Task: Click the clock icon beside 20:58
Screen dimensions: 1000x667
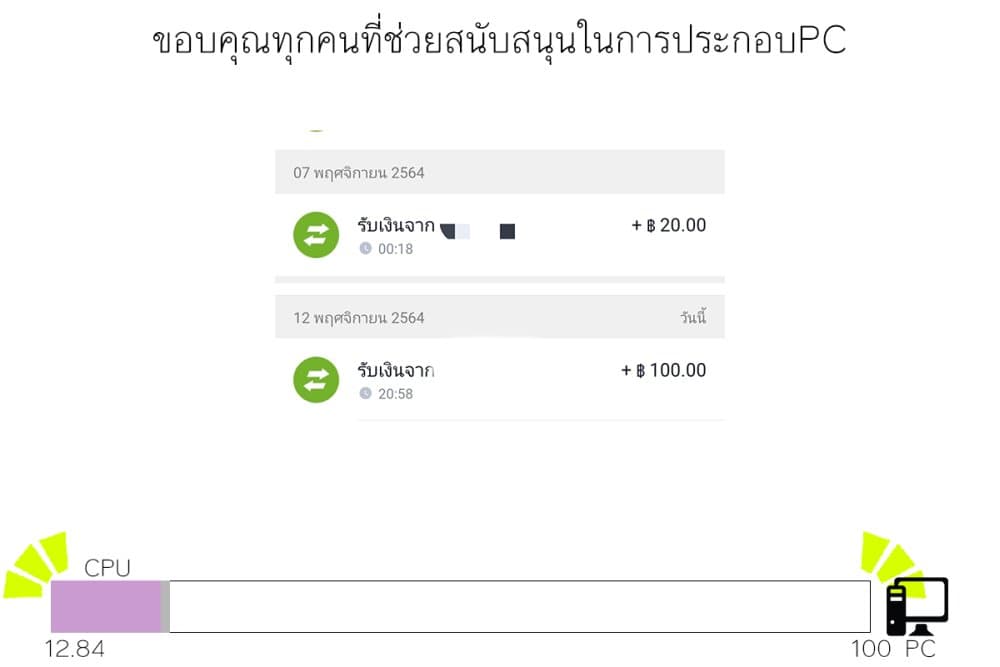Action: 365,393
